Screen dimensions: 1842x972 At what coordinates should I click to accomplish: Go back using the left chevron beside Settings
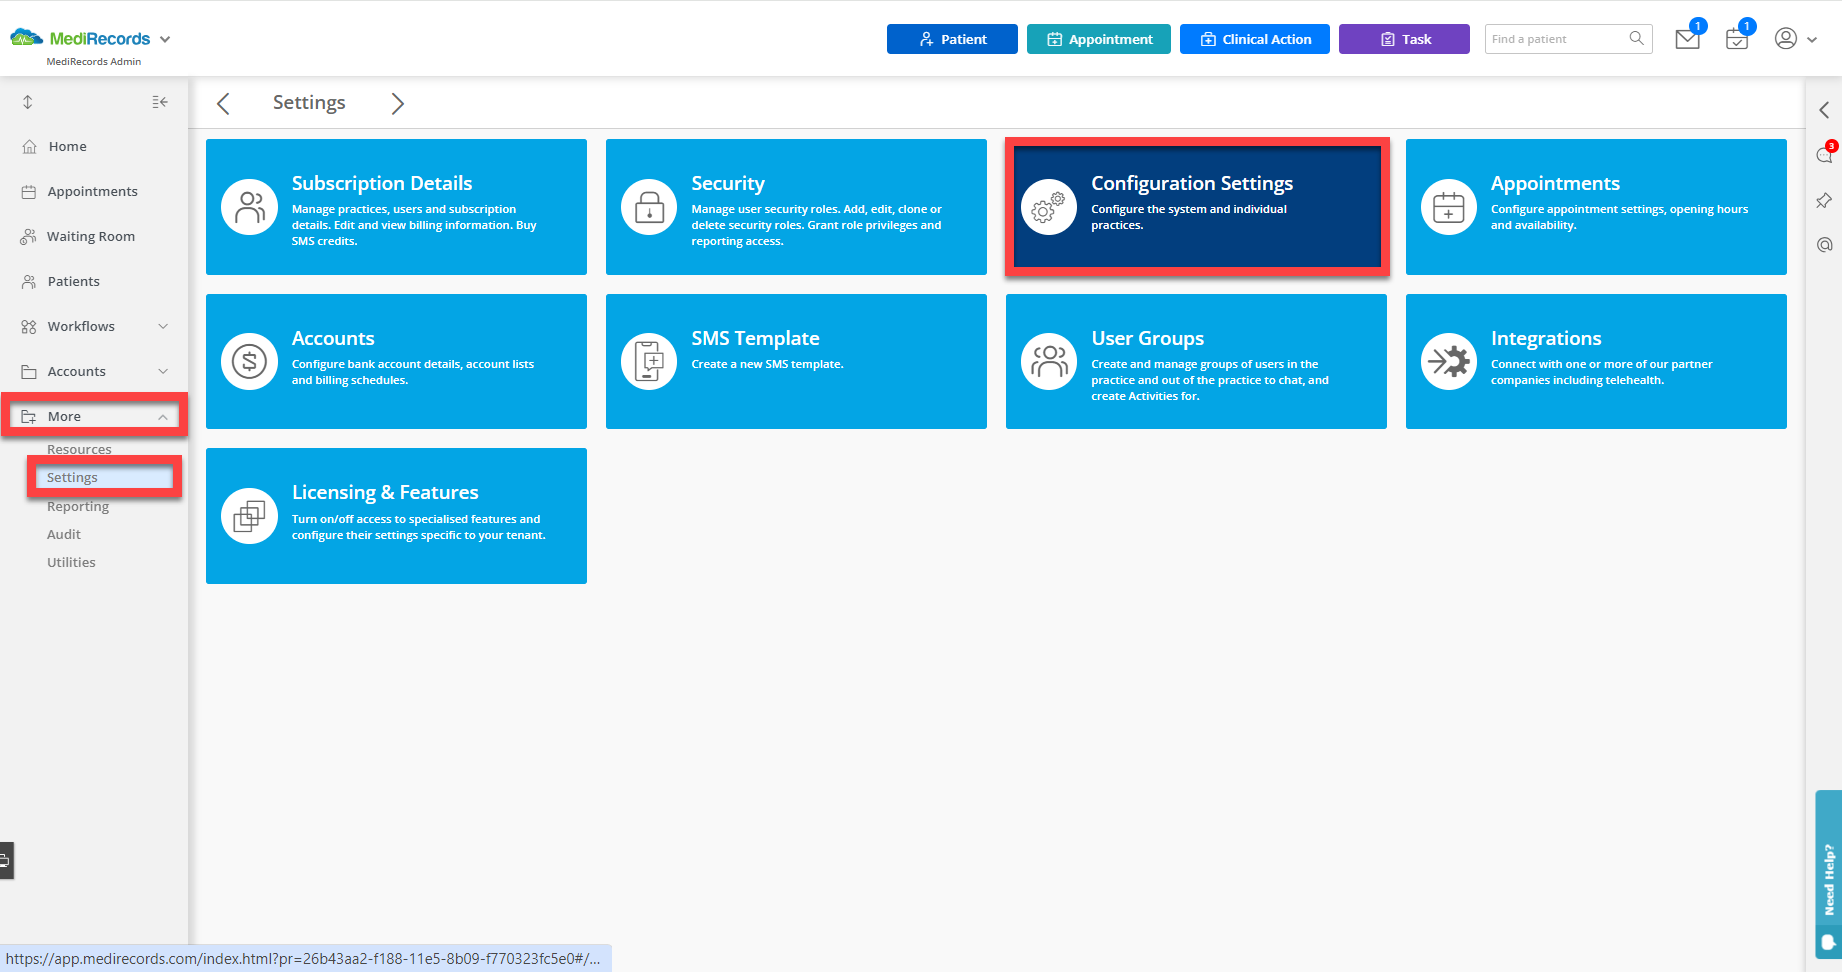point(223,103)
